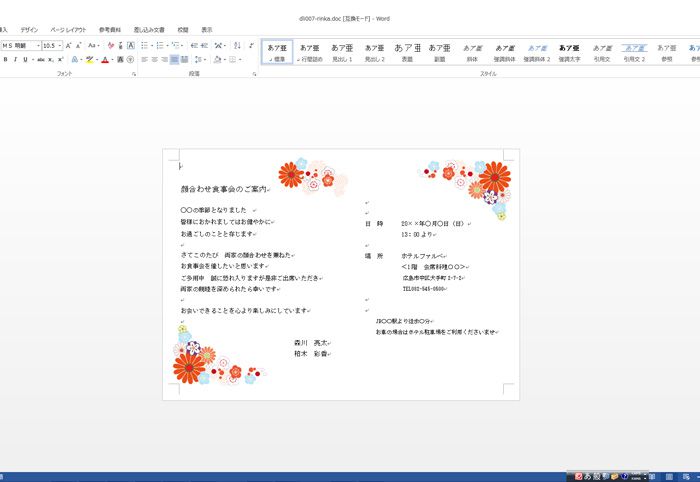The image size is (700, 482).
Task: Click the justify alignment icon
Action: click(x=174, y=60)
